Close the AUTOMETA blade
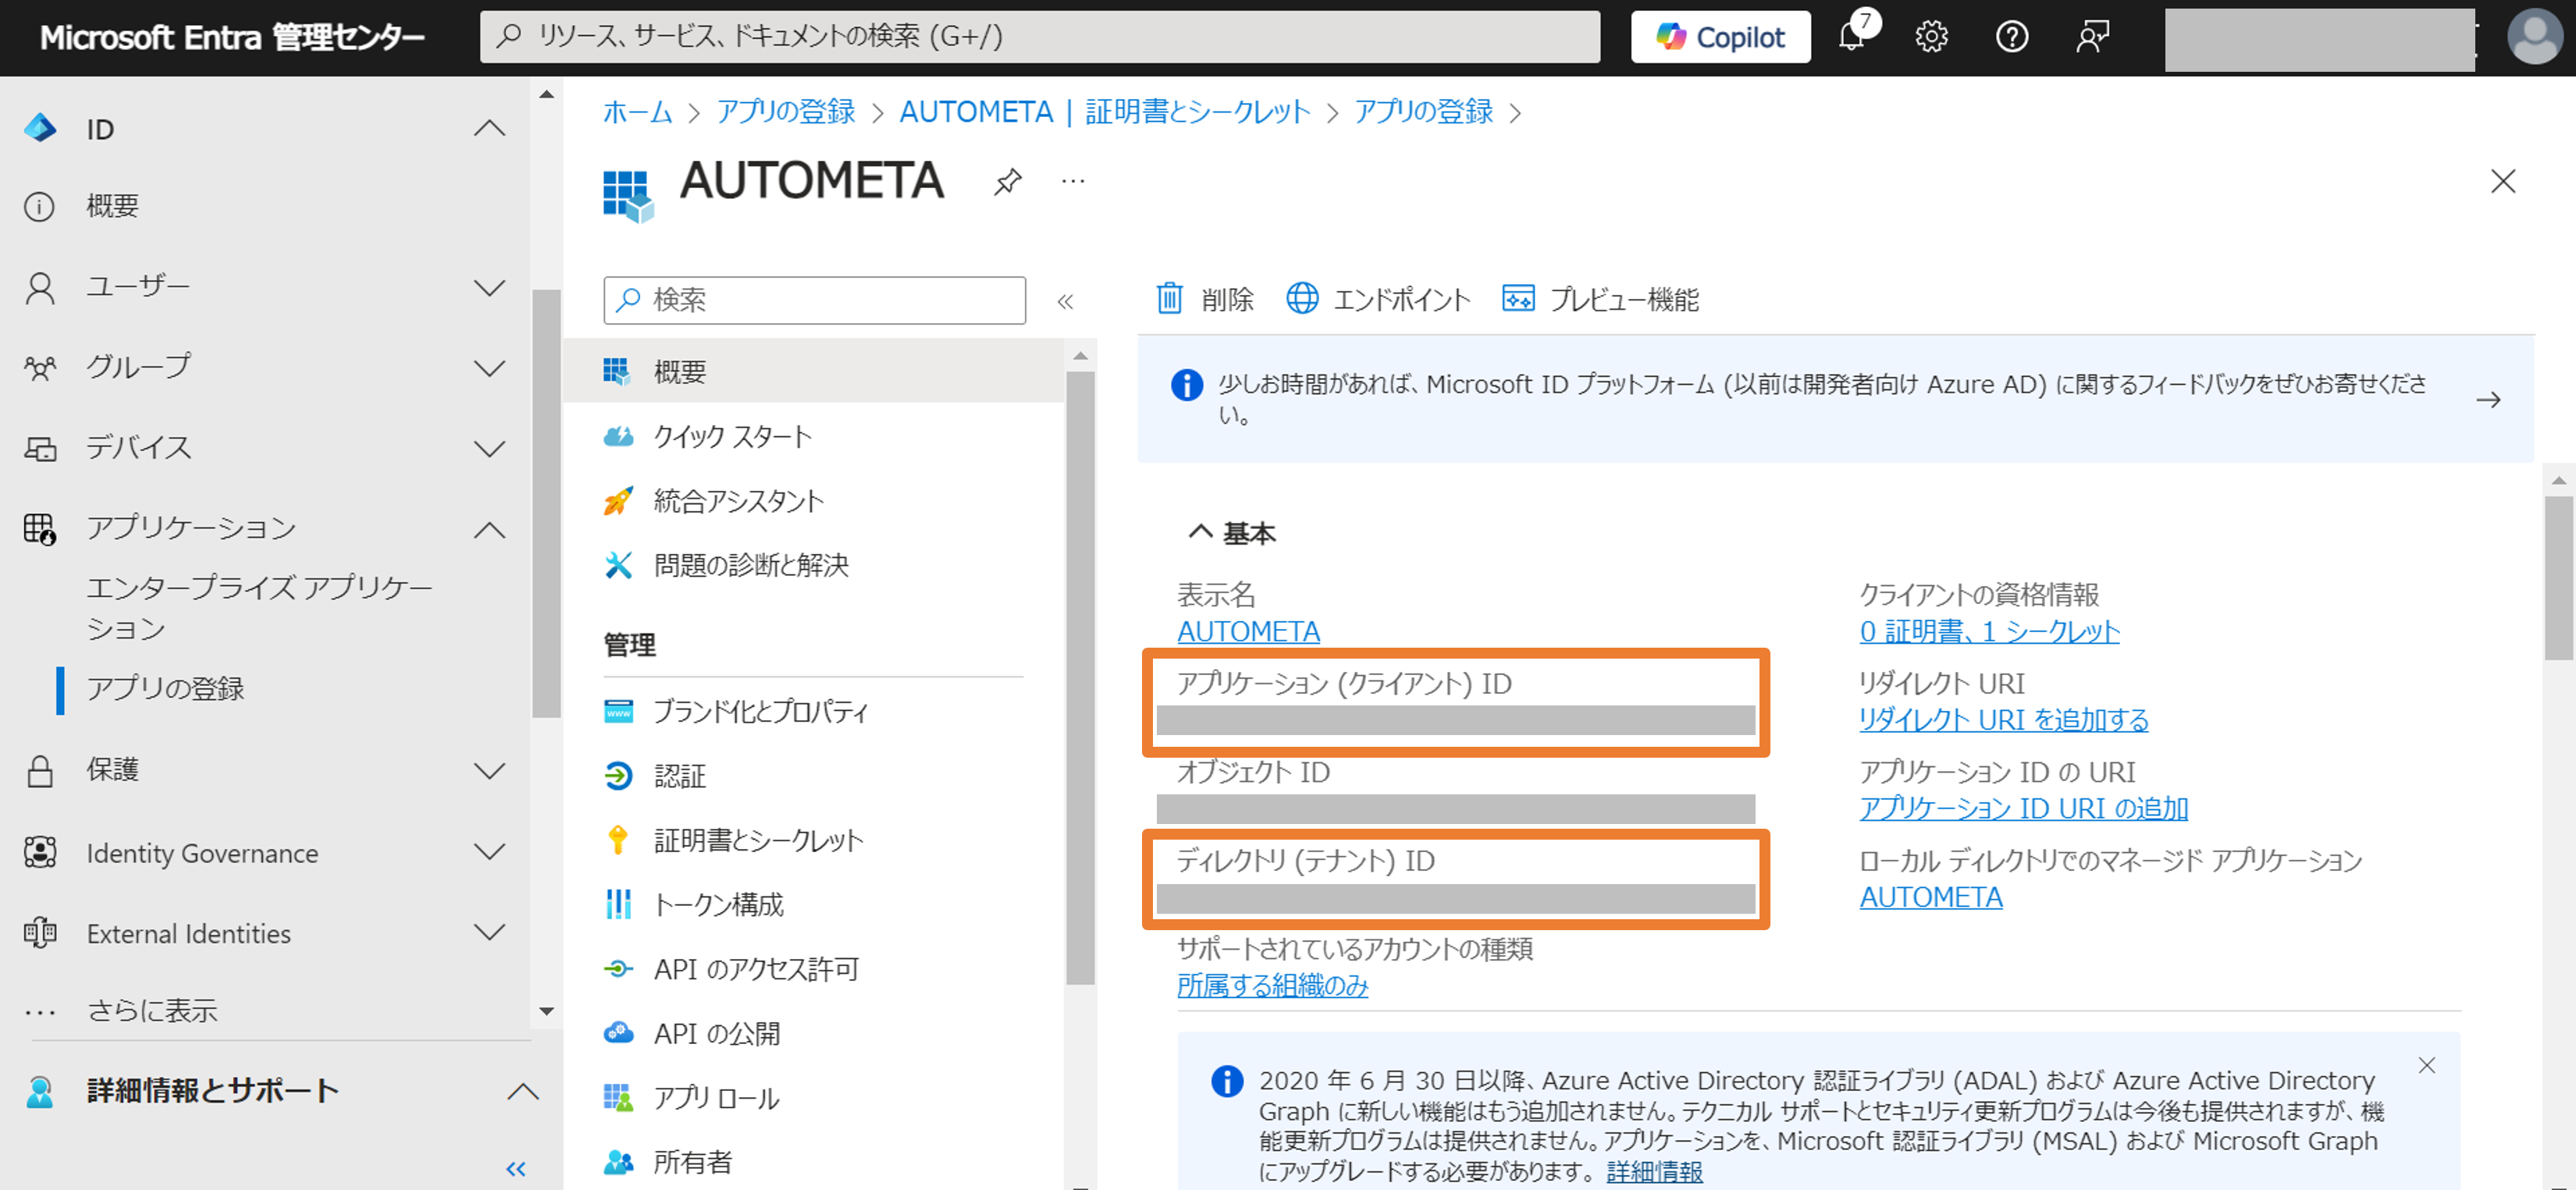This screenshot has height=1190, width=2576. (2502, 181)
